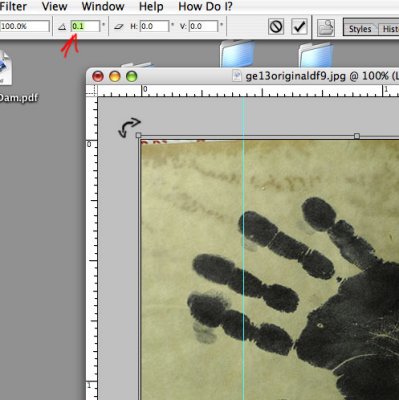Click the horizontal skew H field

click(x=154, y=26)
